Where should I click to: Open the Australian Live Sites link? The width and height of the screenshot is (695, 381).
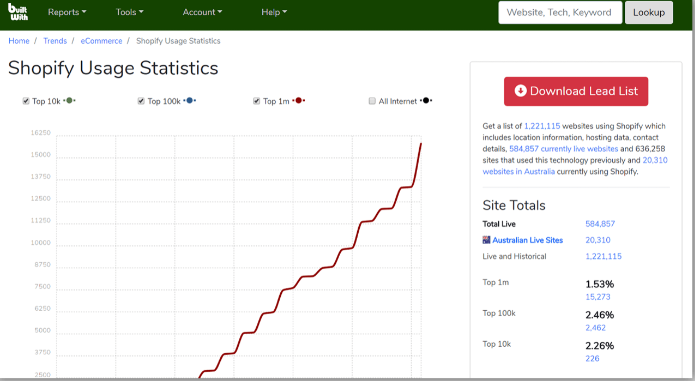point(527,240)
